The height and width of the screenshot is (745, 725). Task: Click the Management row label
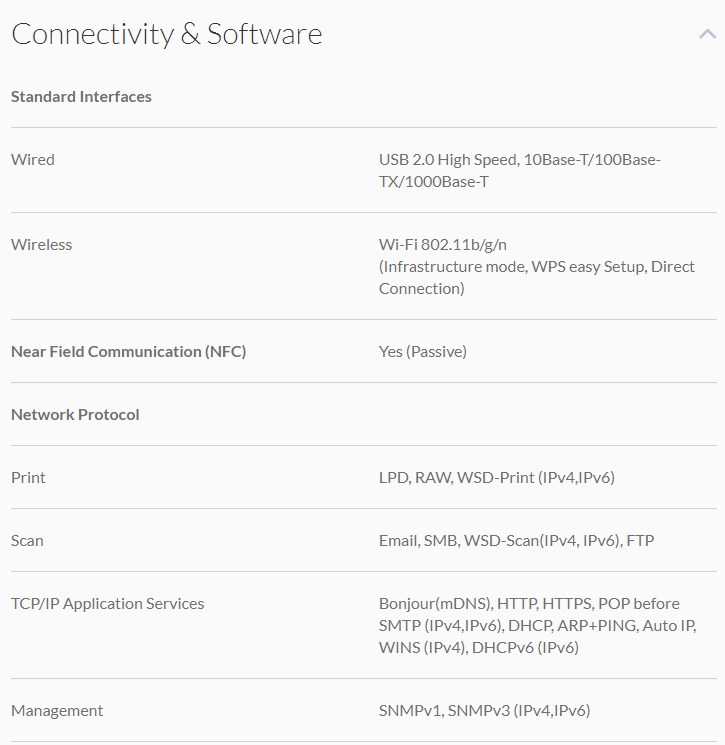[x=57, y=711]
